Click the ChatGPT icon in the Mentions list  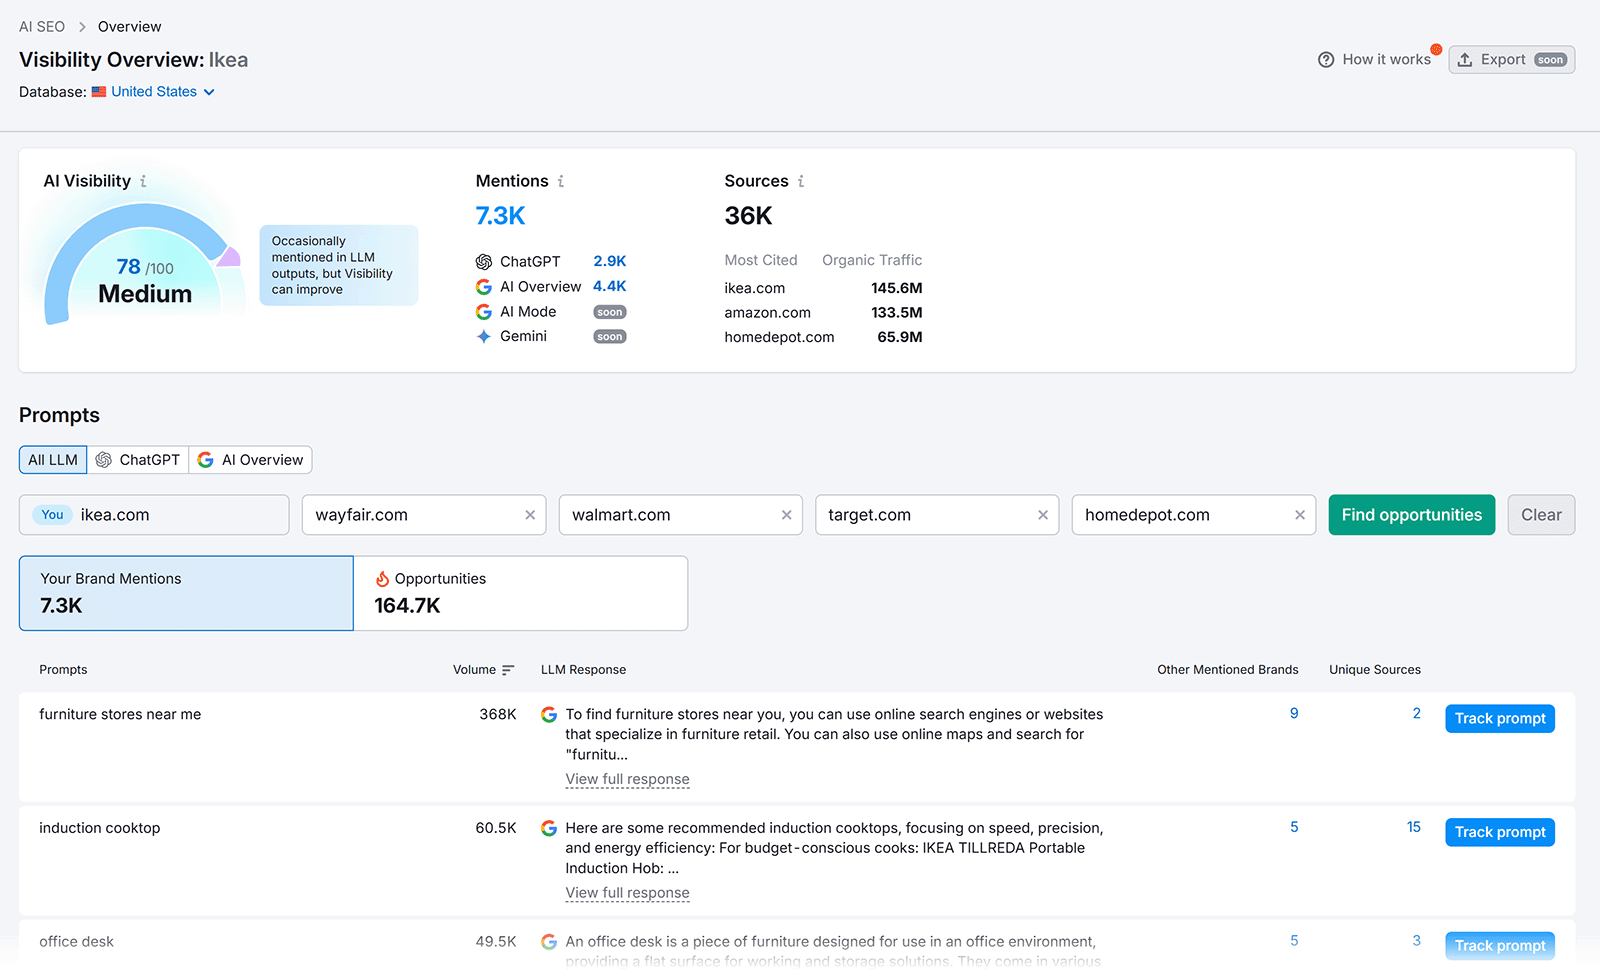[x=483, y=261]
